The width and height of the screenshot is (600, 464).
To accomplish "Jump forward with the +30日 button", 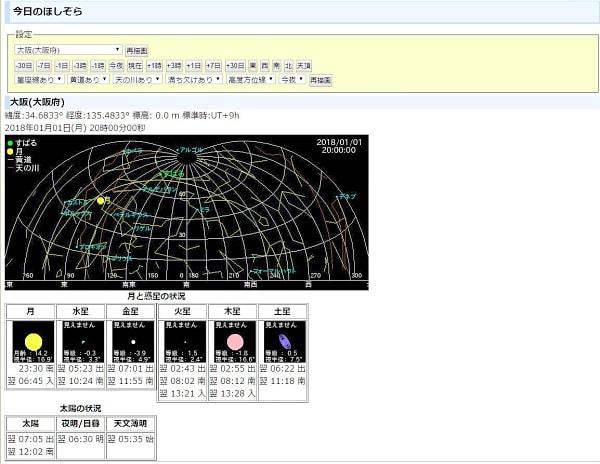I will [236, 65].
